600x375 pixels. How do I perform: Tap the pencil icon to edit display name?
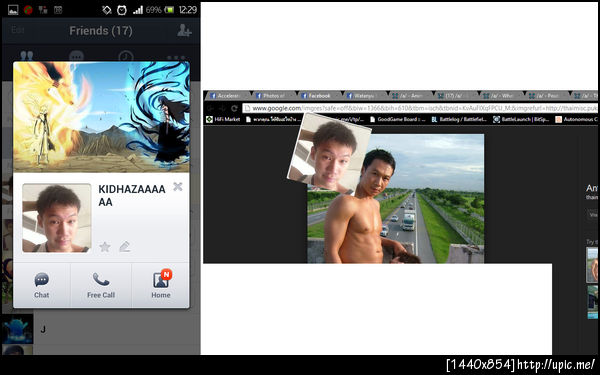click(x=125, y=247)
